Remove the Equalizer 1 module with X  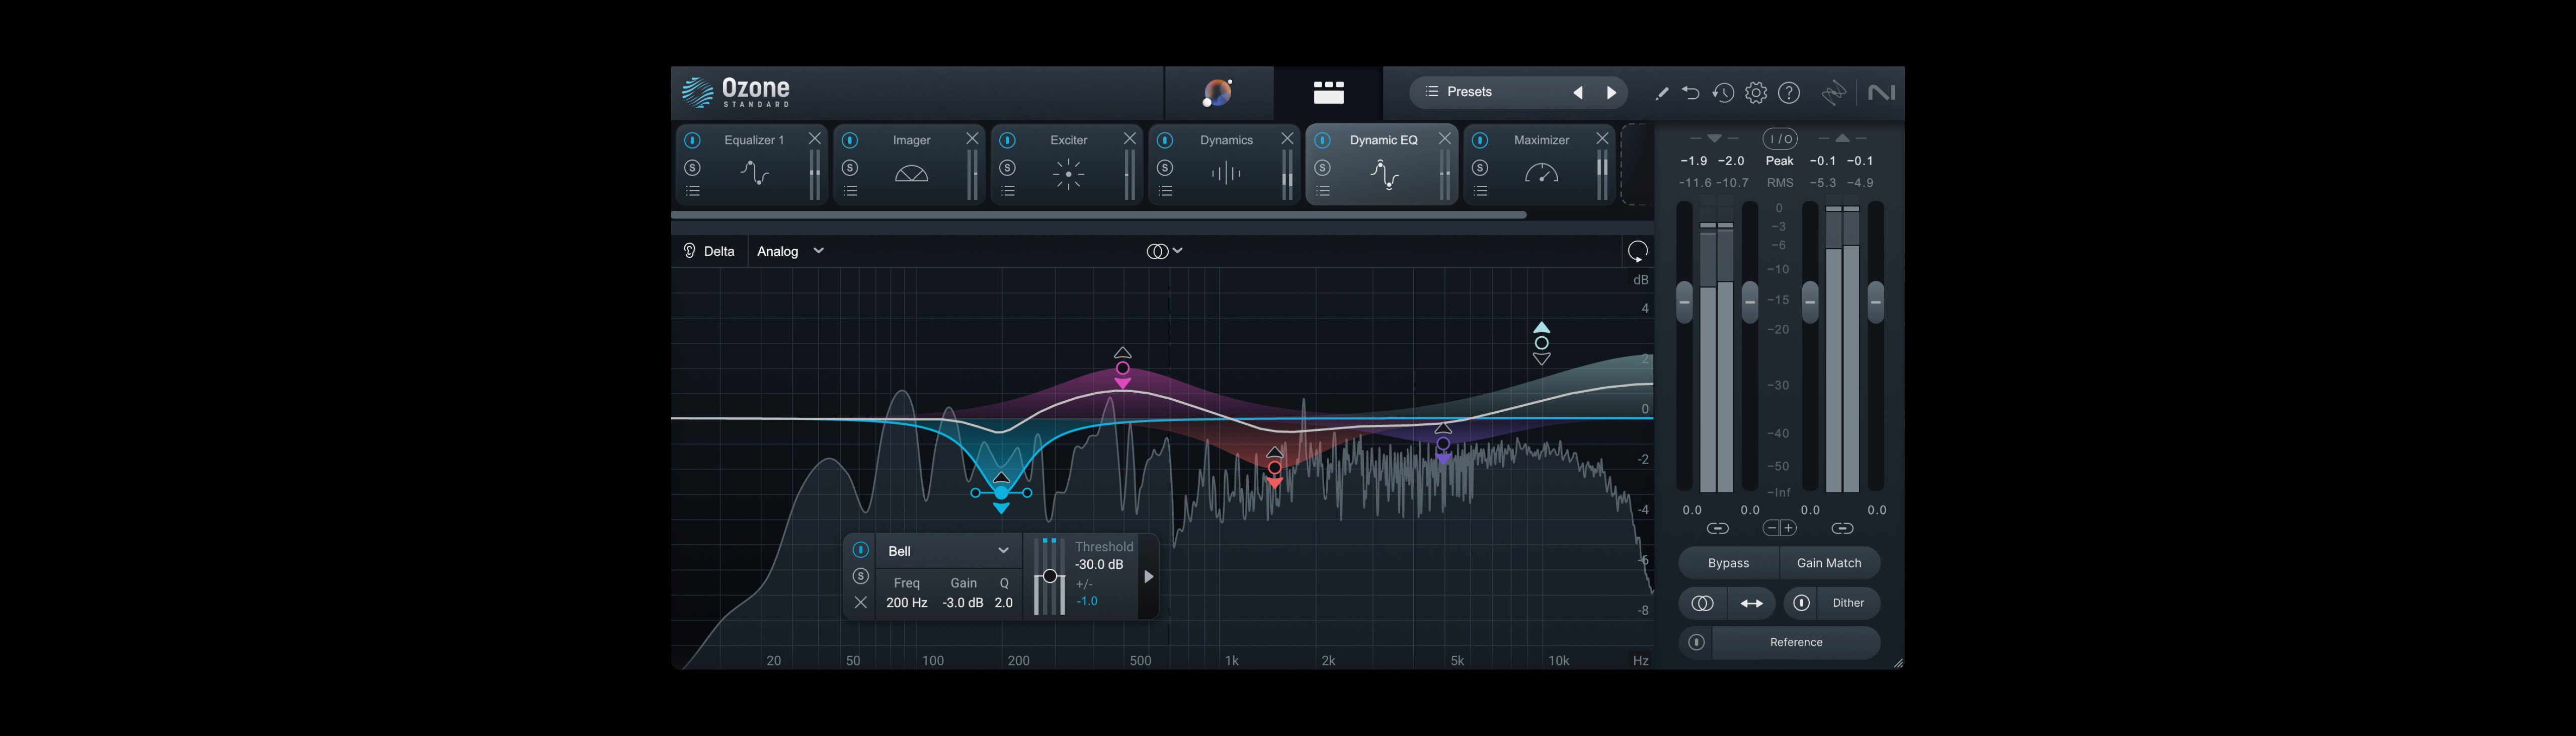coord(814,139)
